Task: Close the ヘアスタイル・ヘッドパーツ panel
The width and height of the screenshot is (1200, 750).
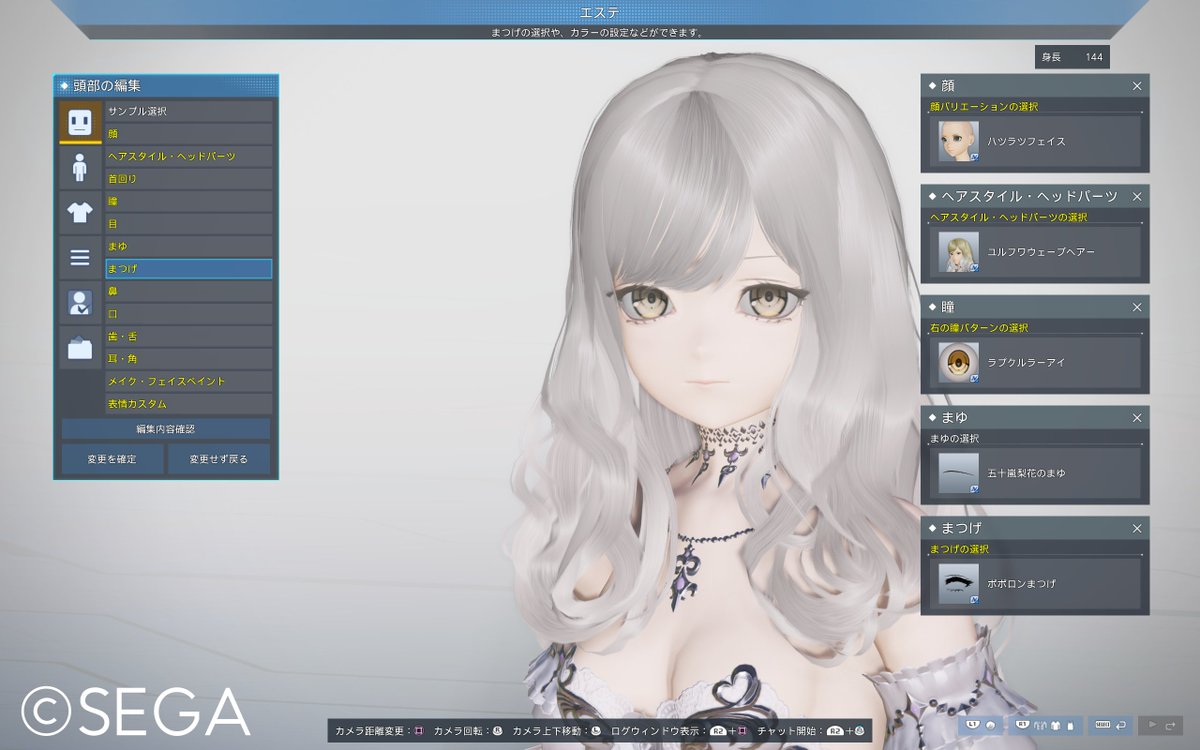Action: point(1137,197)
